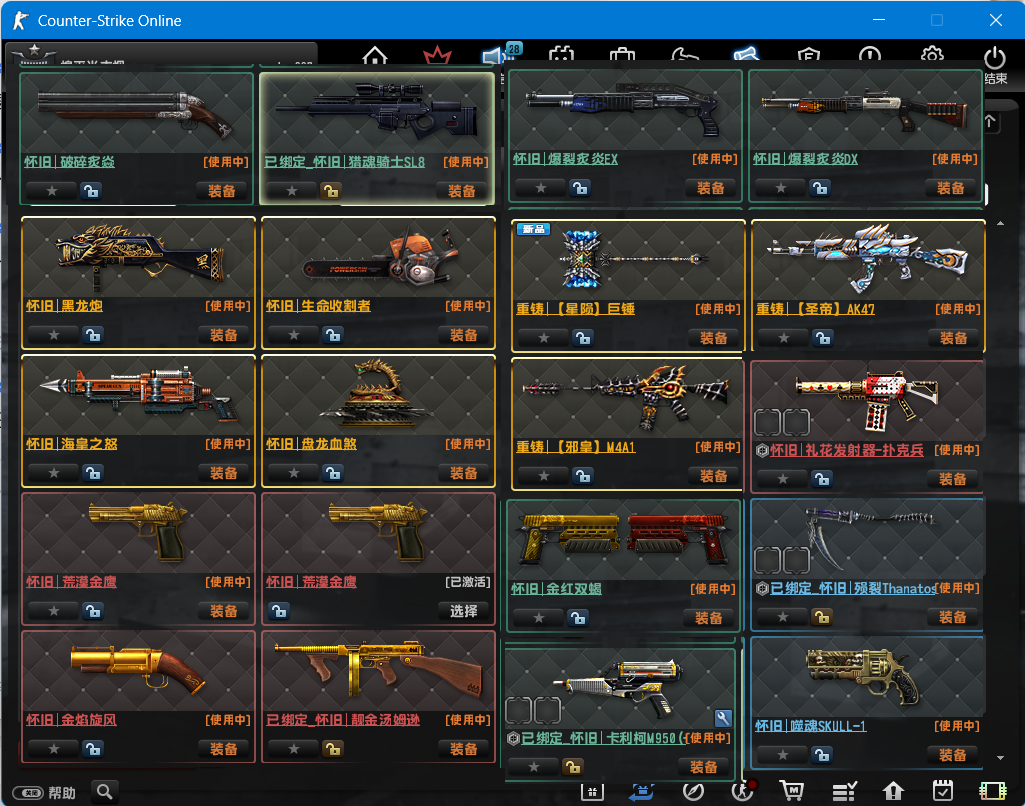Select the 怀旧|生命收割者 chainsaw thumbnail
This screenshot has height=806, width=1025.
point(378,258)
